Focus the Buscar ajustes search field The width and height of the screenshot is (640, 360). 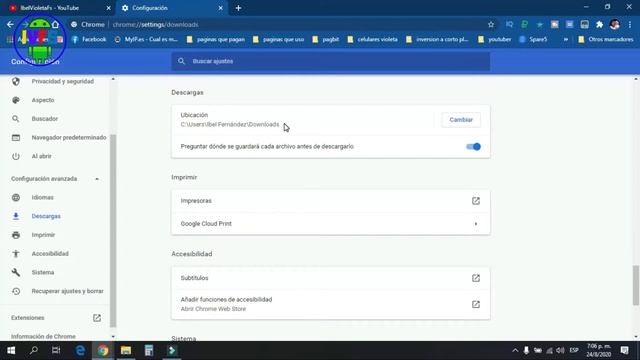pyautogui.click(x=331, y=61)
